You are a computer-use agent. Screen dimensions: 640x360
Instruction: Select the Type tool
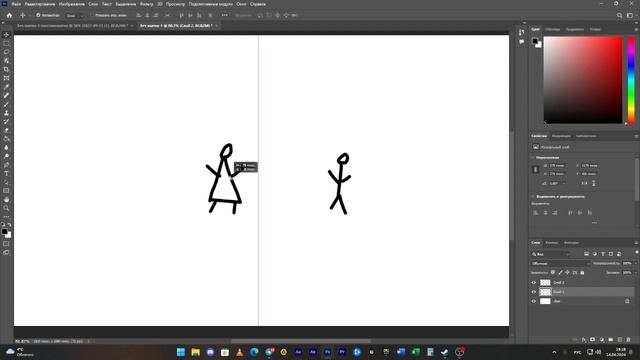6,173
